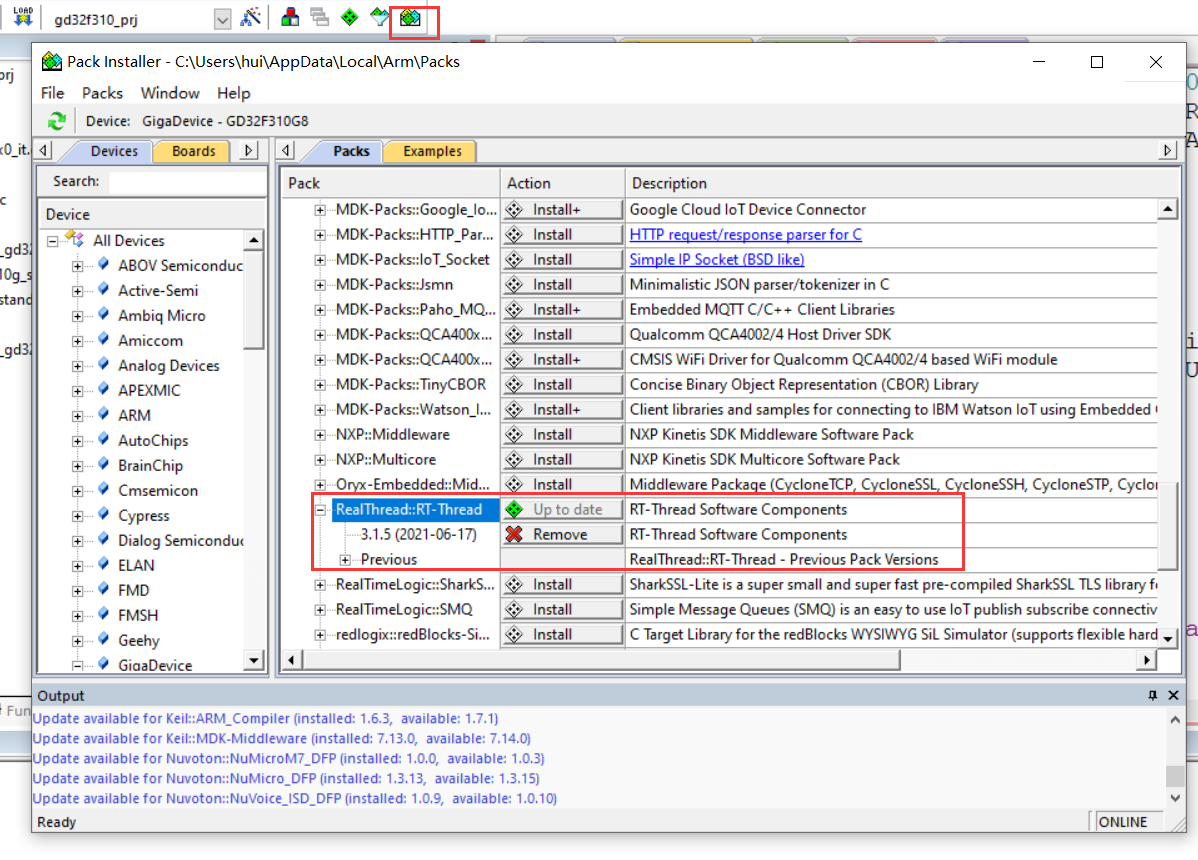Screen dimensions: 1198x860
Task: Open the Packs menu
Action: (x=102, y=93)
